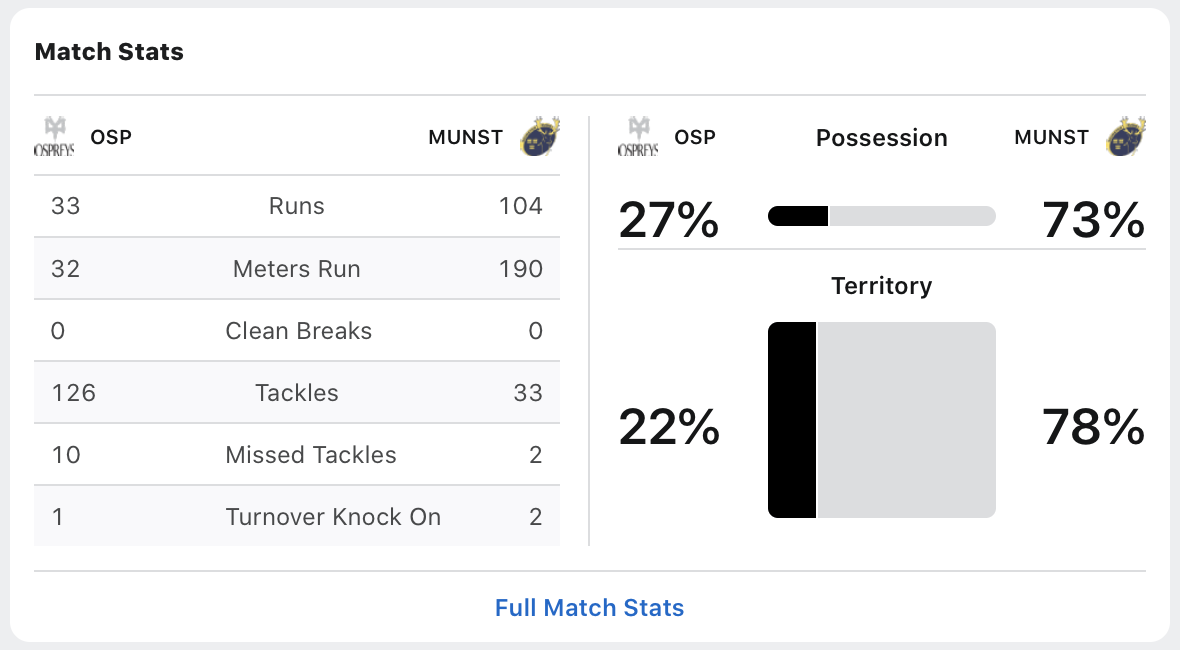
Task: Select the Turnover Knock On row
Action: tap(297, 516)
